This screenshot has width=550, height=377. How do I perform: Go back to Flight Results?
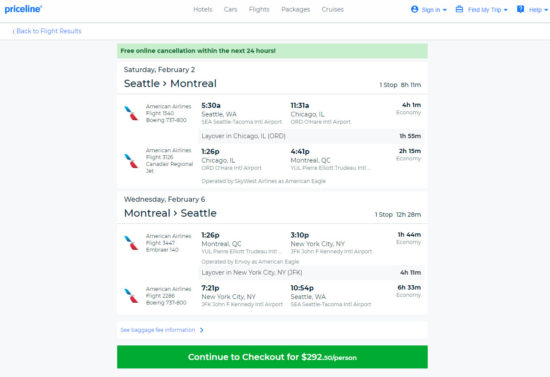[47, 31]
